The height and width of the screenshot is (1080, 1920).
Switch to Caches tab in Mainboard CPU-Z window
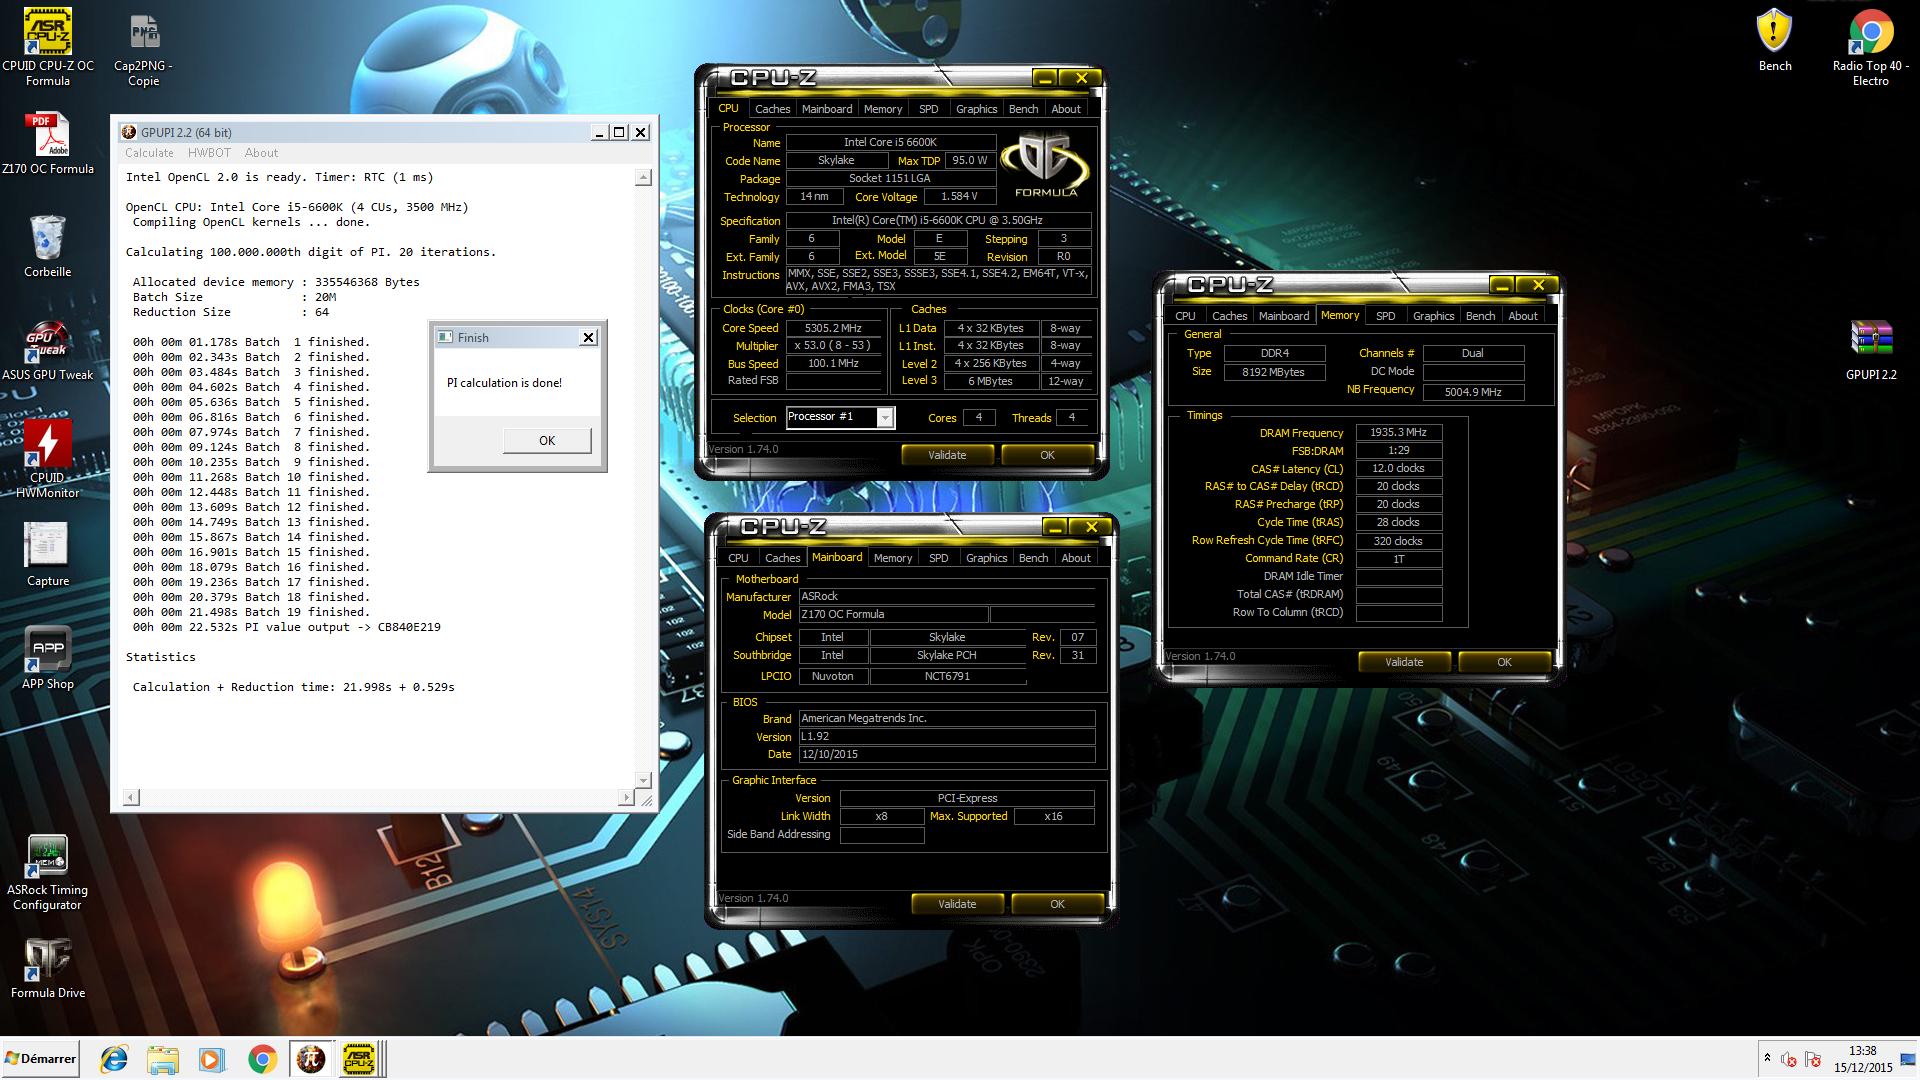782,558
